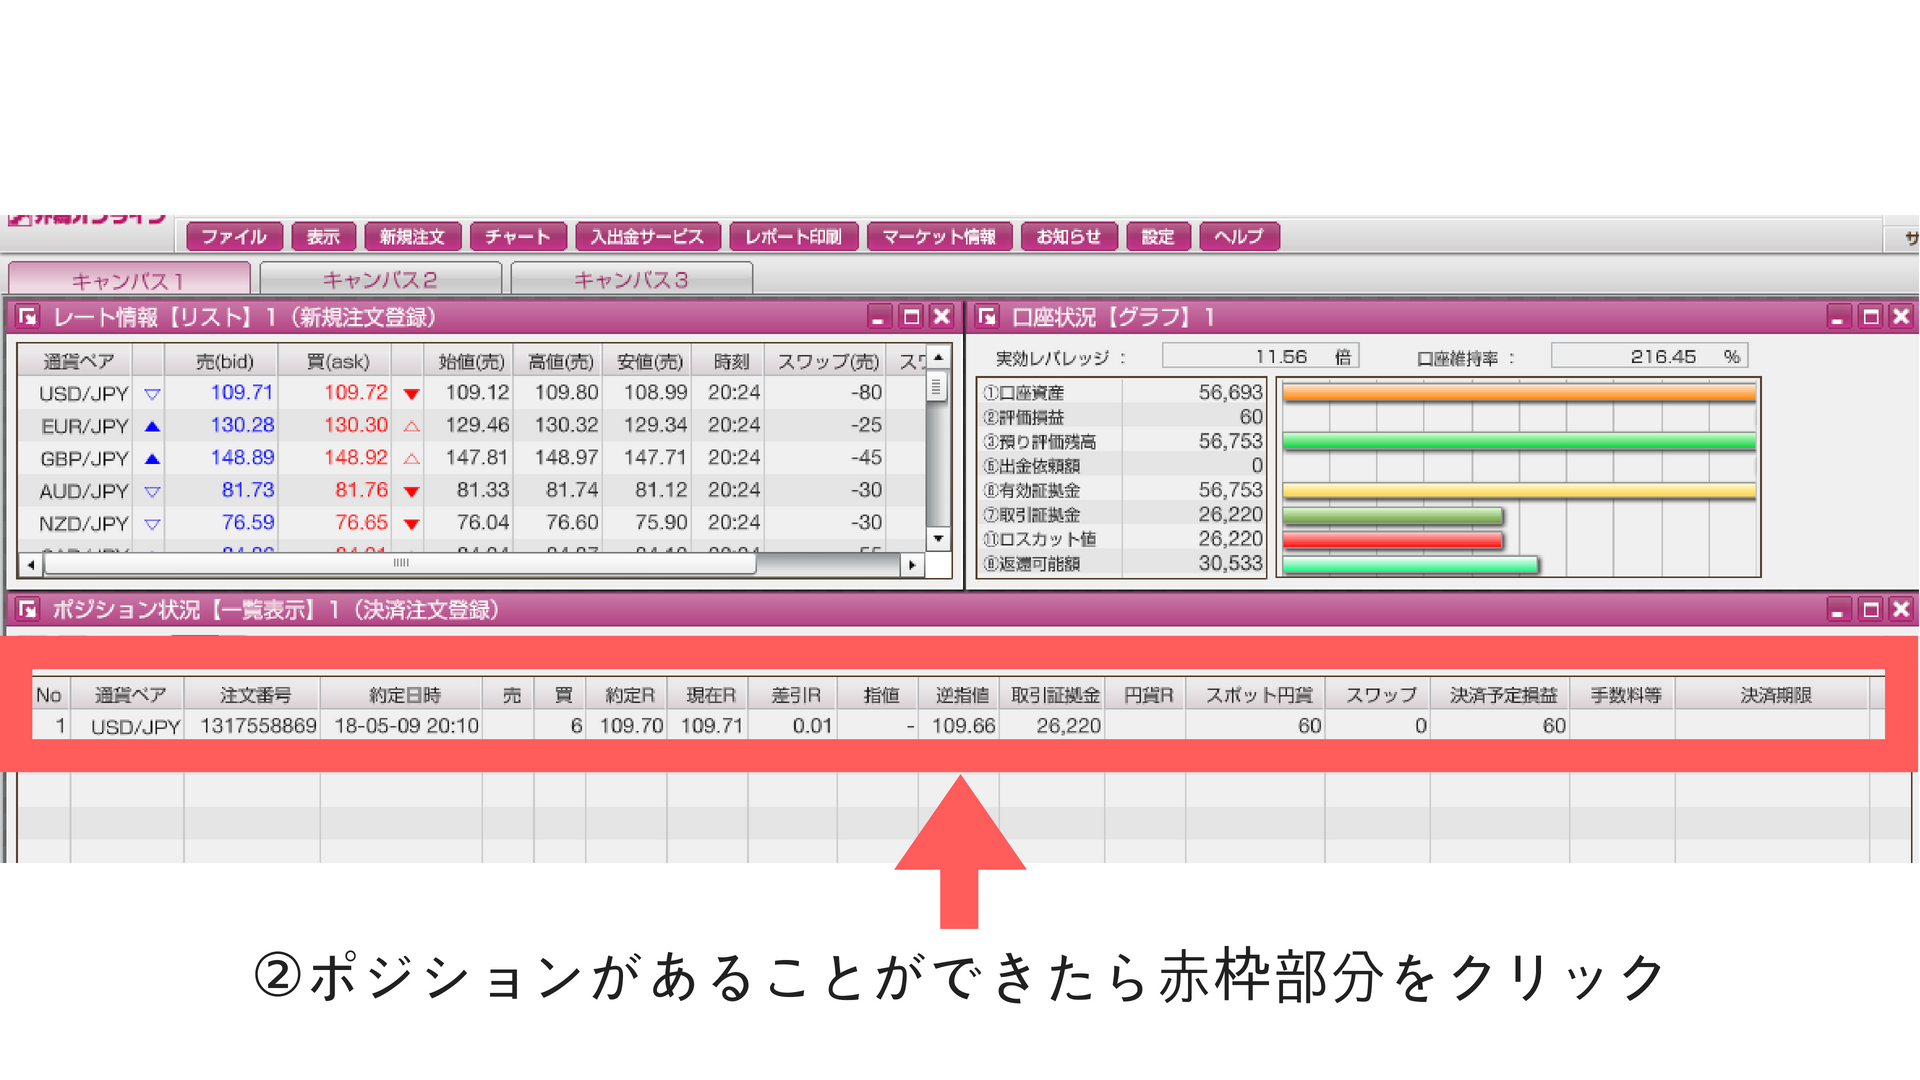
Task: Click the USD/JPY ask price 109.72
Action: (355, 393)
